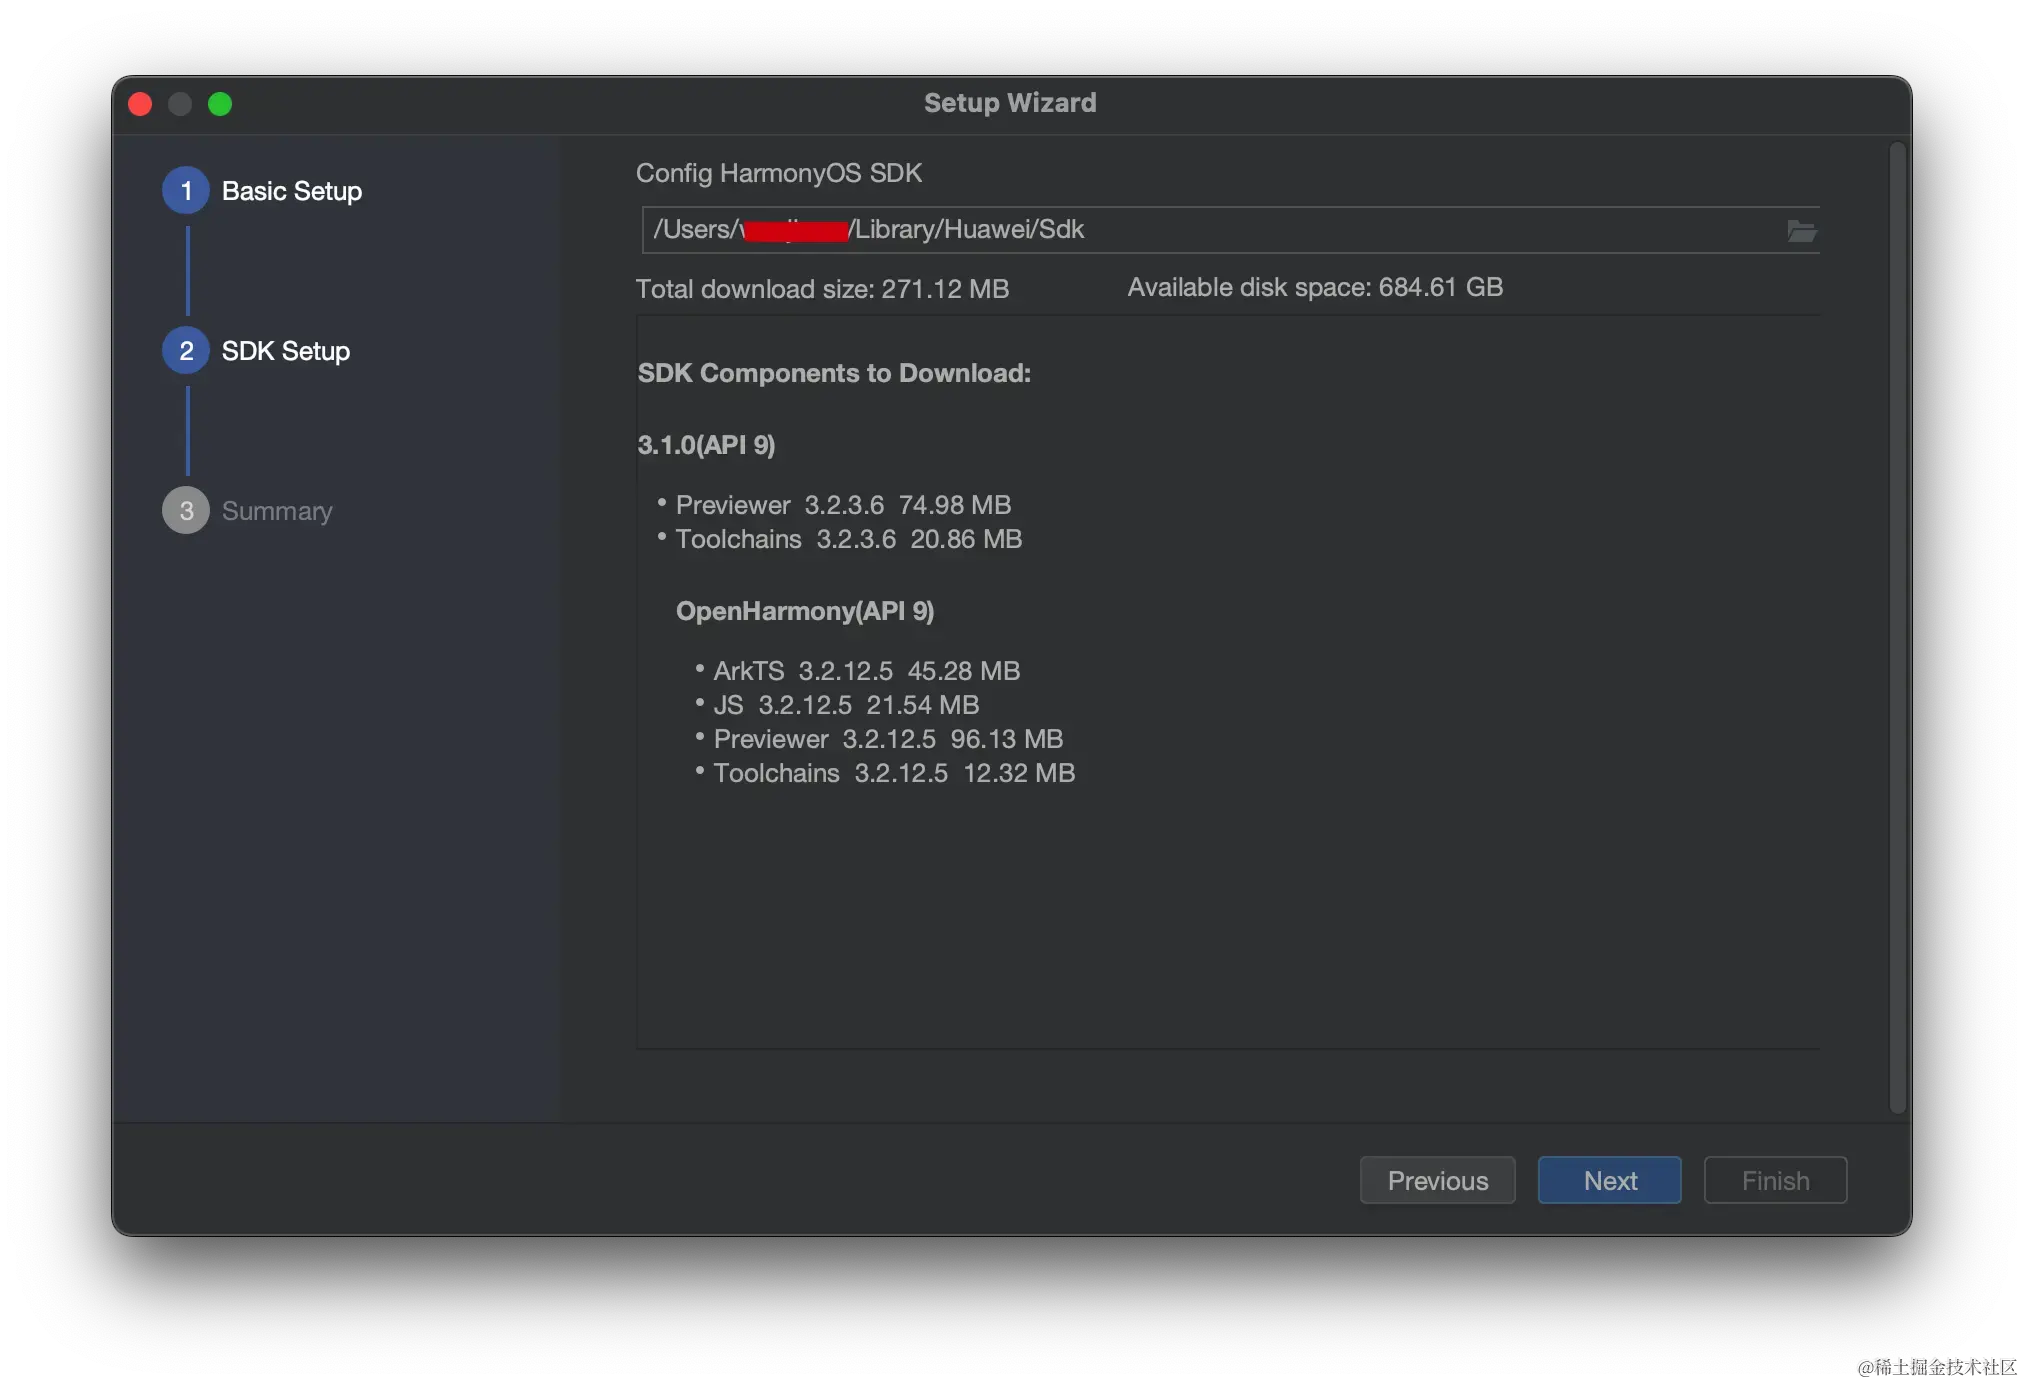Click 'JS 3.2.12.5 21.54 MB' entry
This screenshot has height=1384, width=2024.
pos(846,705)
